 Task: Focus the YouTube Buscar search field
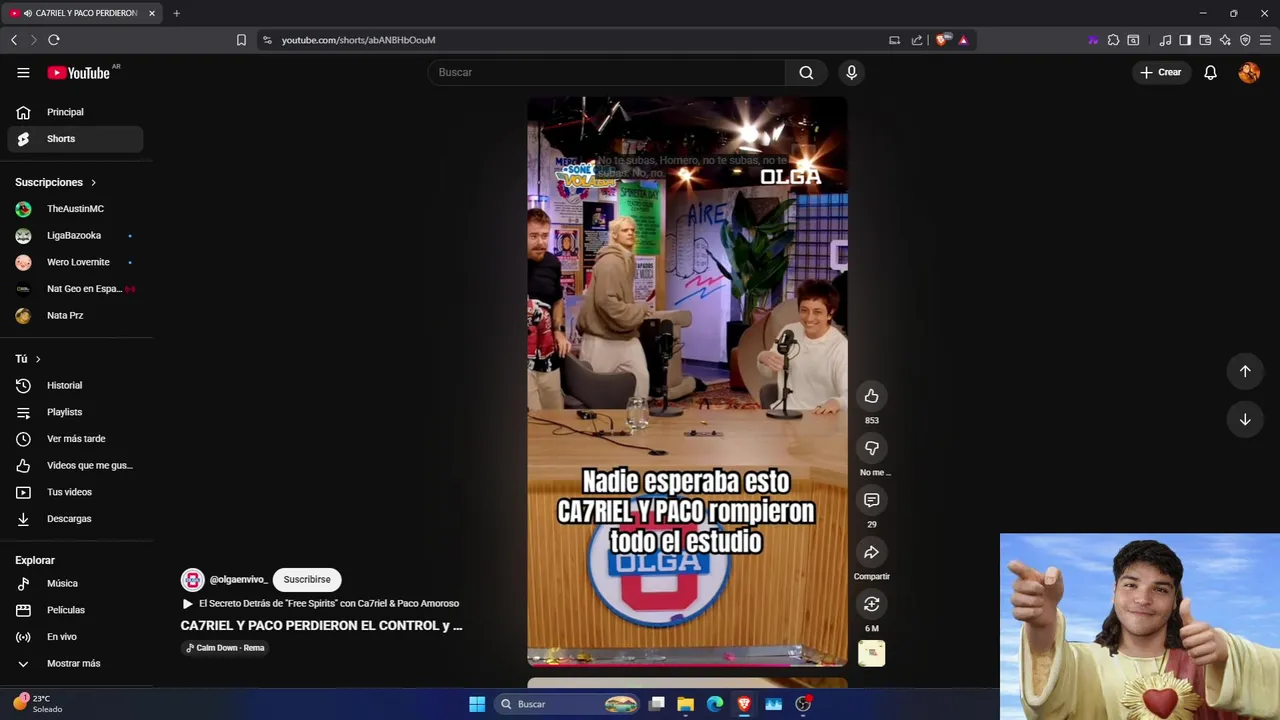[x=607, y=72]
